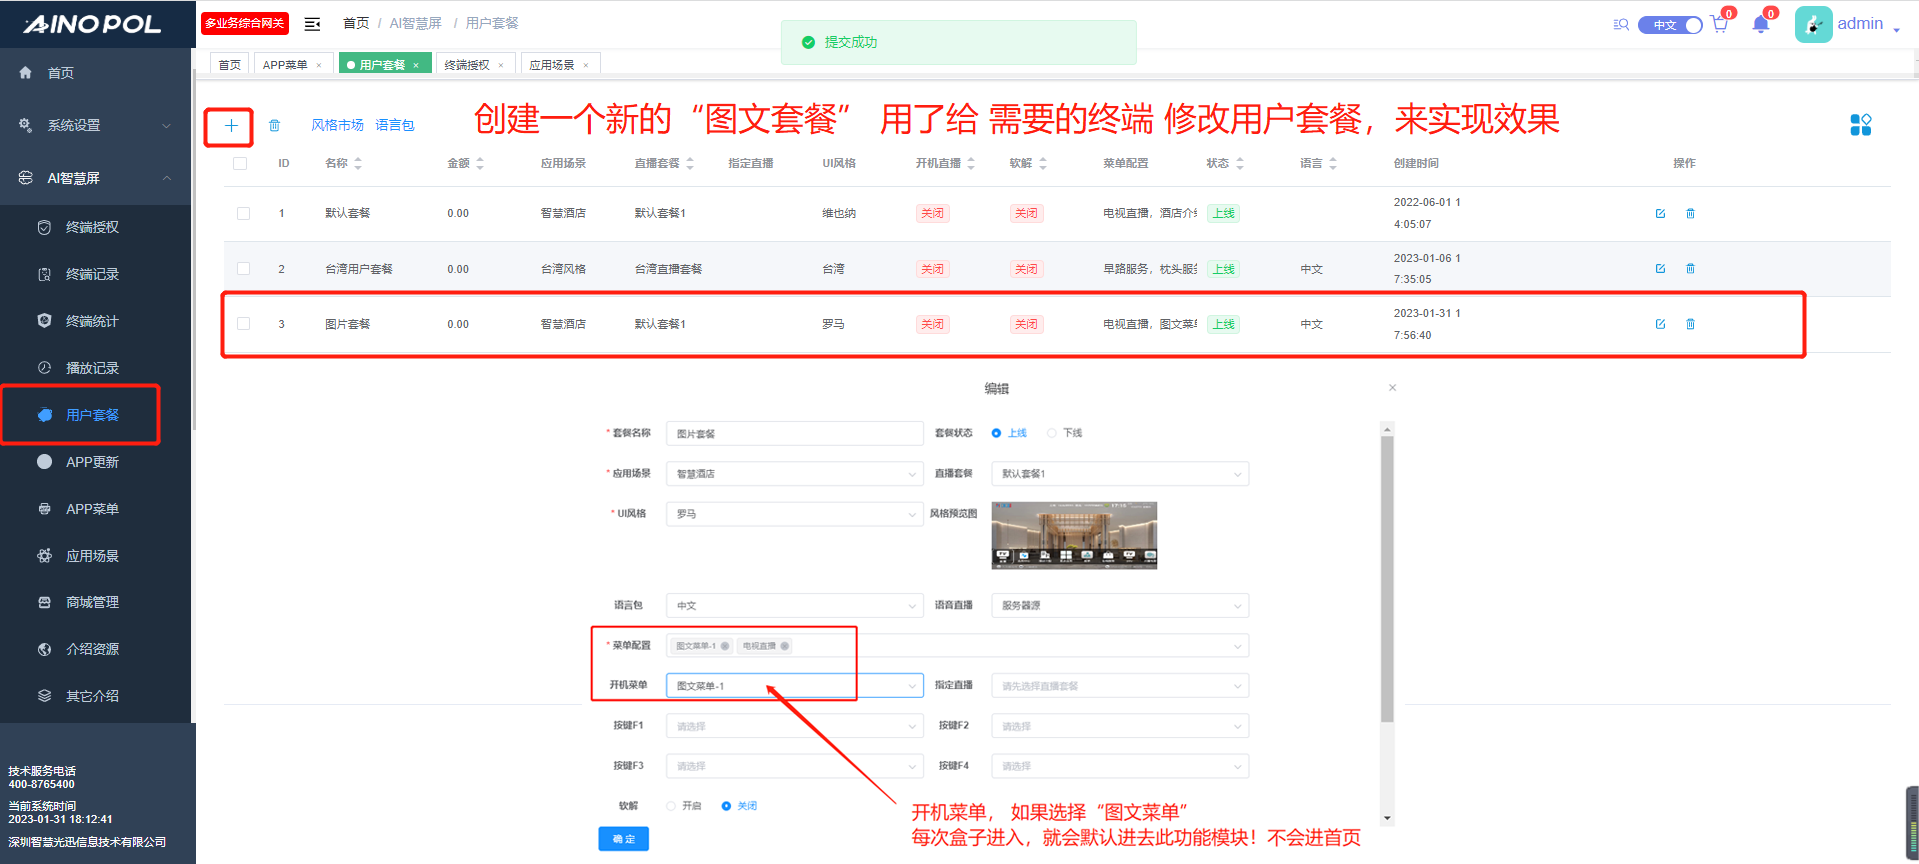This screenshot has height=864, width=1919.
Task: Click the trash icon beside the plus button
Action: point(274,126)
